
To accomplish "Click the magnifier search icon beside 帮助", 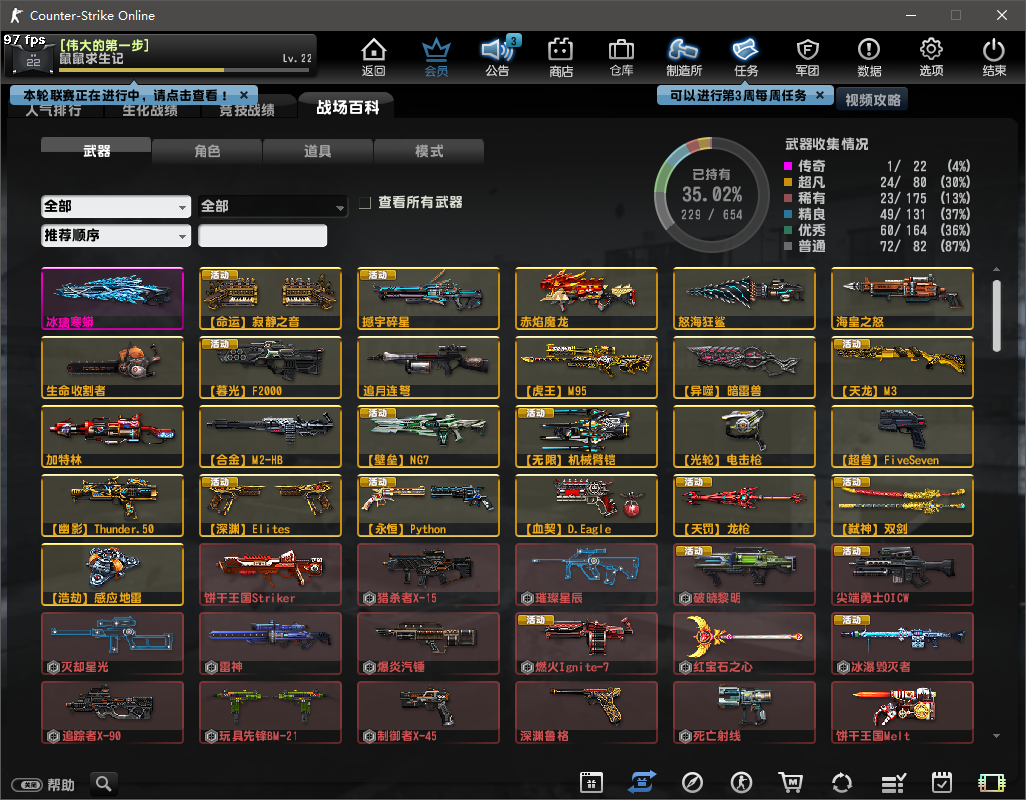I will point(103,783).
